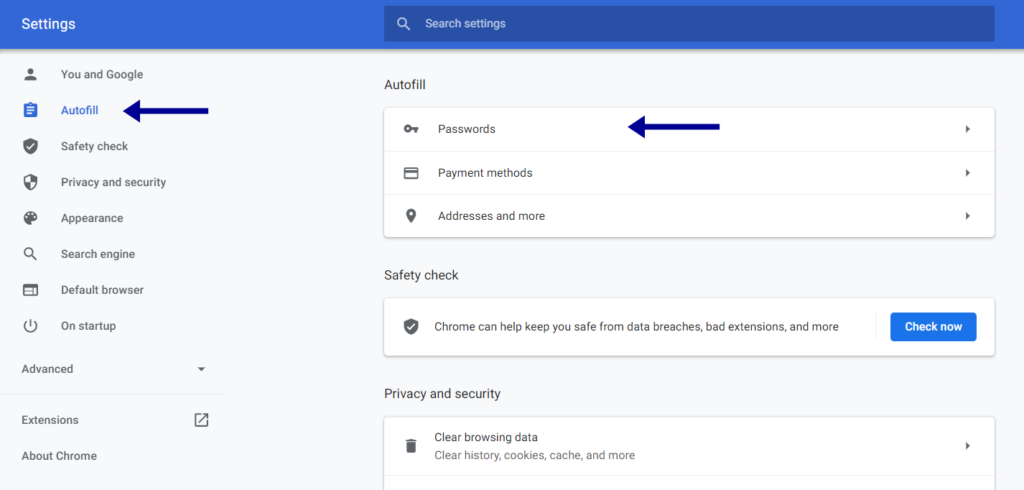Open Privacy and security in sidebar
The width and height of the screenshot is (1024, 490).
click(x=114, y=182)
